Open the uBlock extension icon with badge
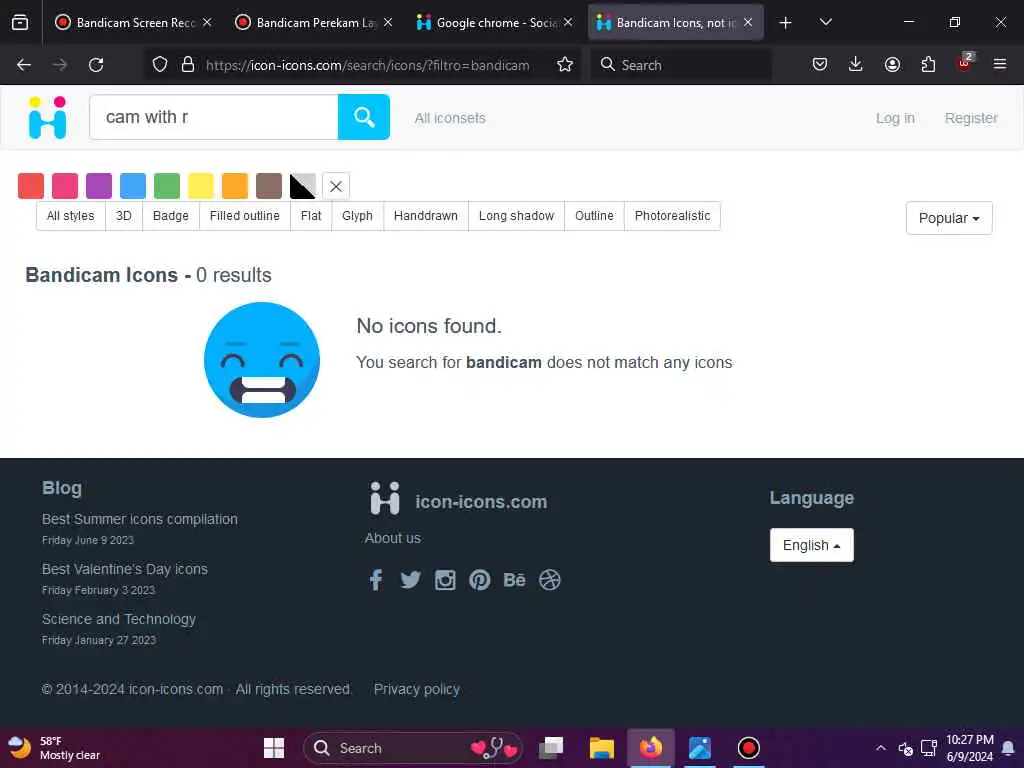 click(965, 63)
